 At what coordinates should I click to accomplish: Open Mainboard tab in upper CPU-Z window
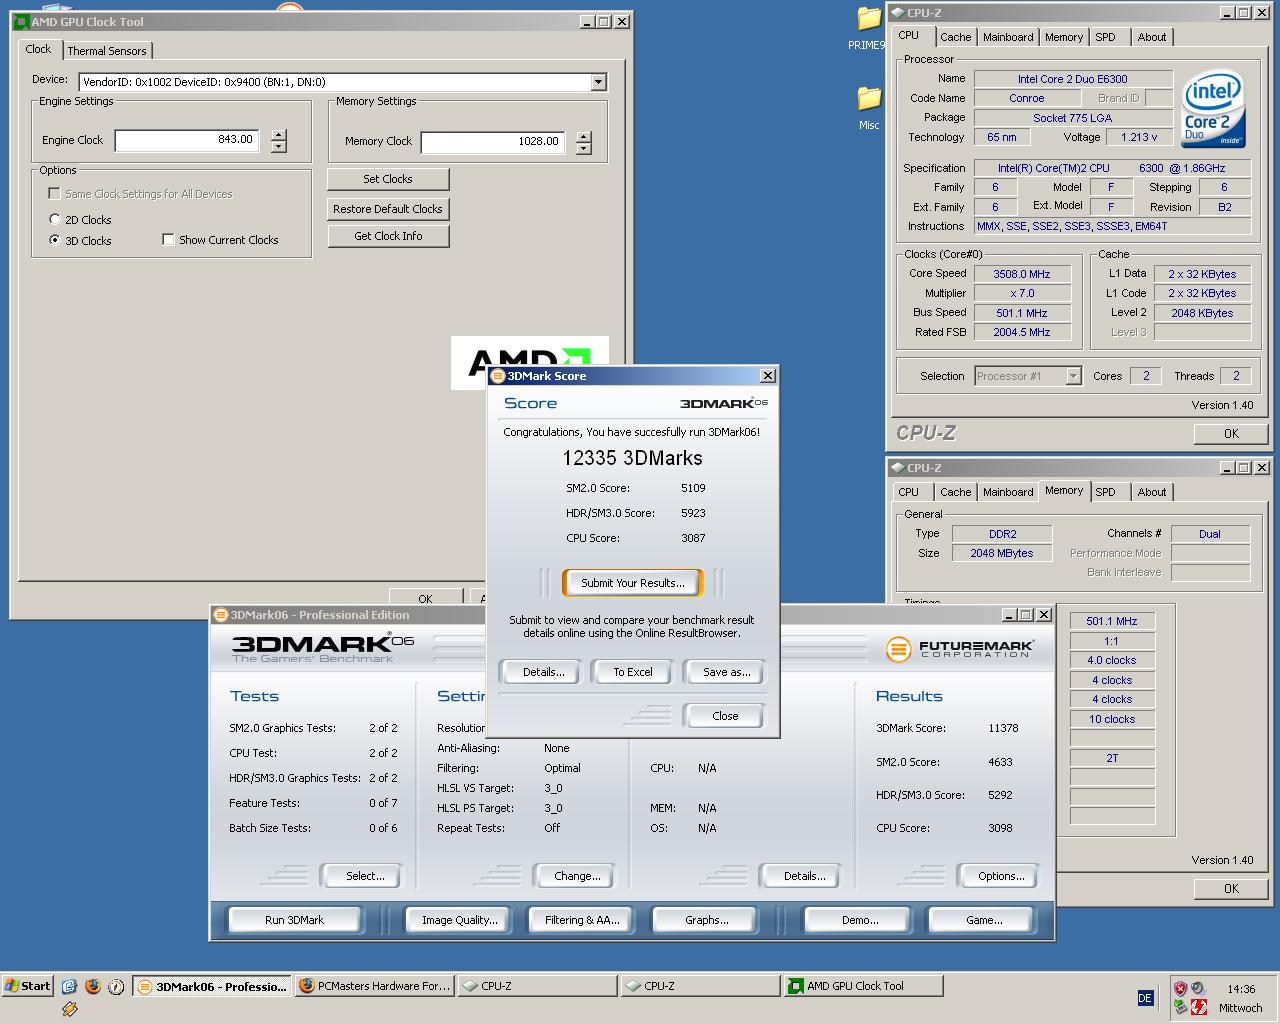(x=1008, y=37)
